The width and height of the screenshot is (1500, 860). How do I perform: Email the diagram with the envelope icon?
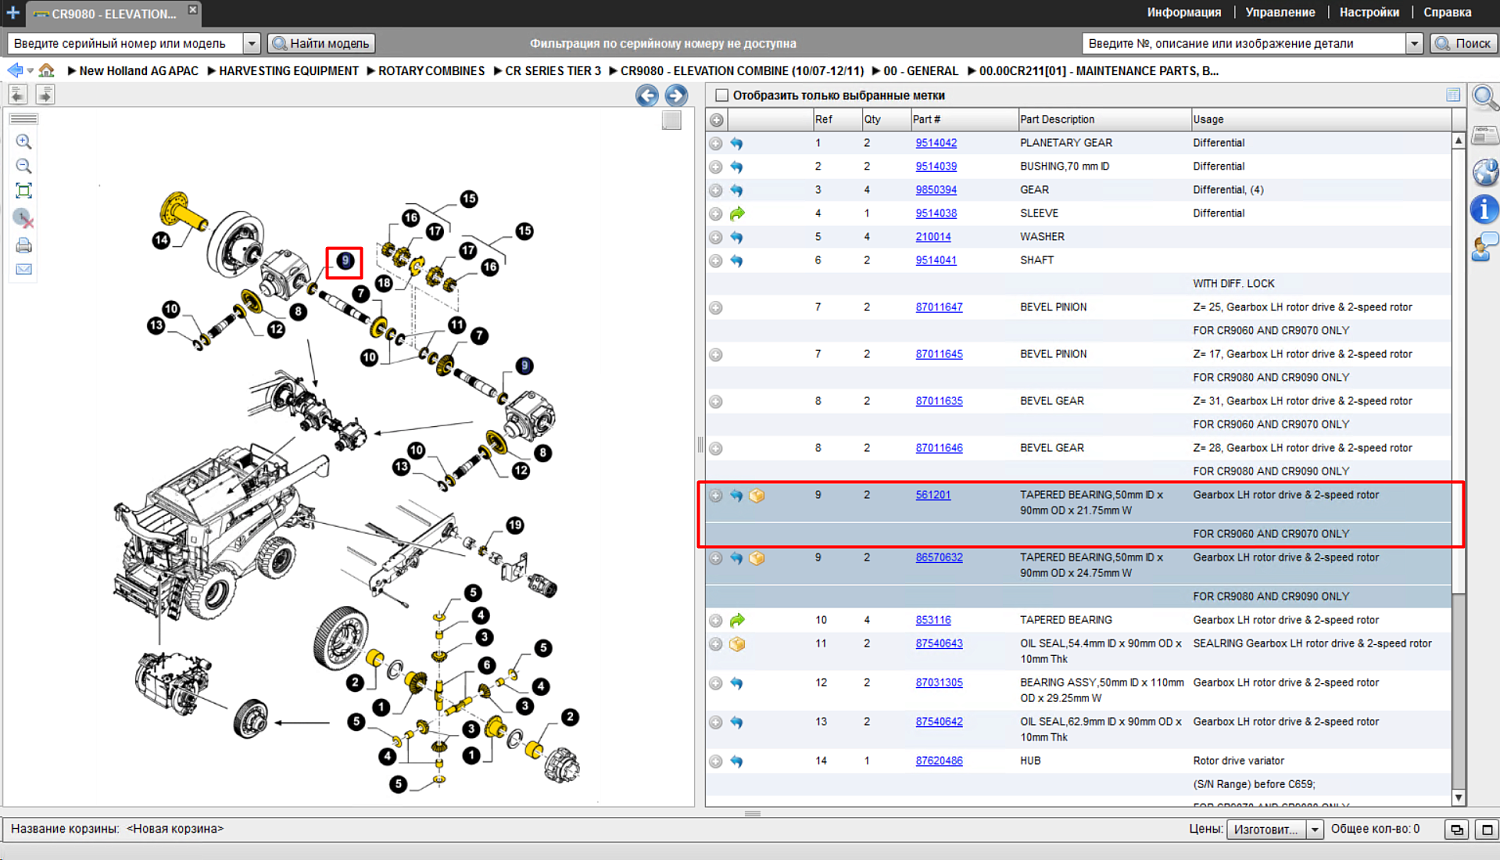click(x=24, y=269)
